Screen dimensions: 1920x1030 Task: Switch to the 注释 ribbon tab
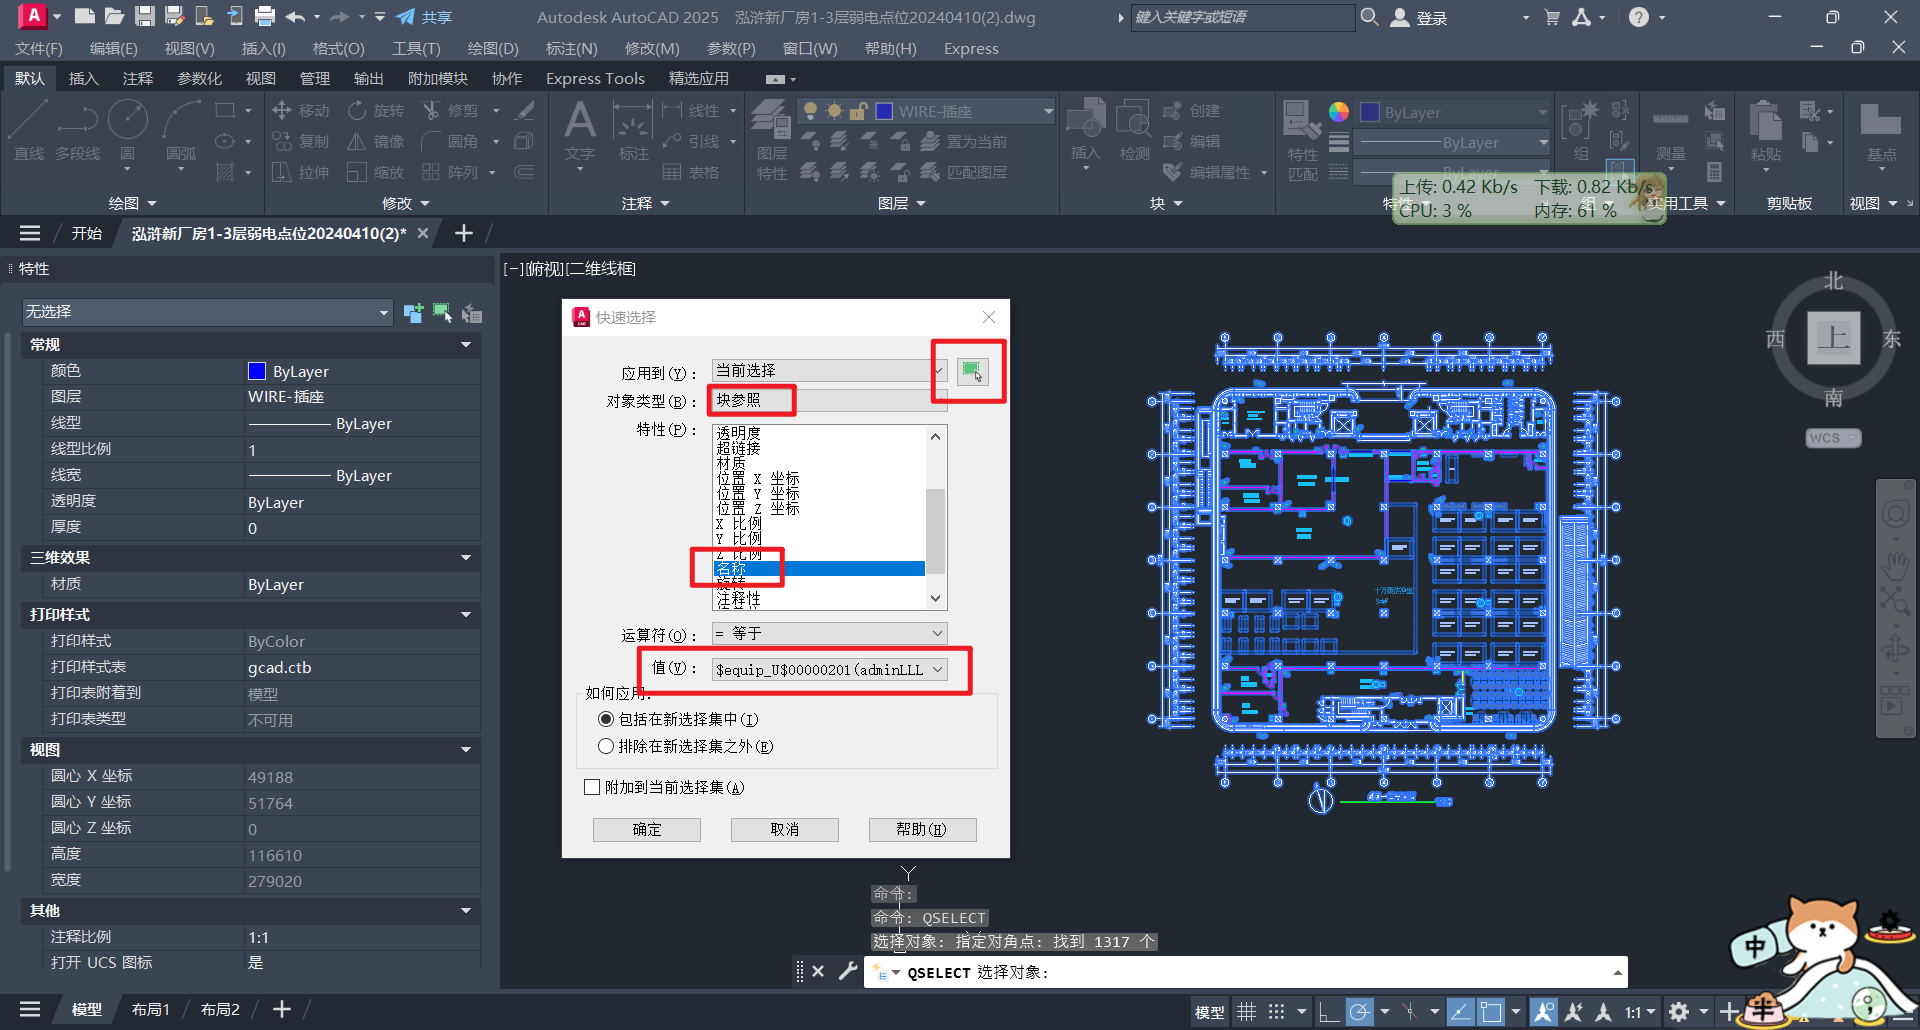pos(138,78)
